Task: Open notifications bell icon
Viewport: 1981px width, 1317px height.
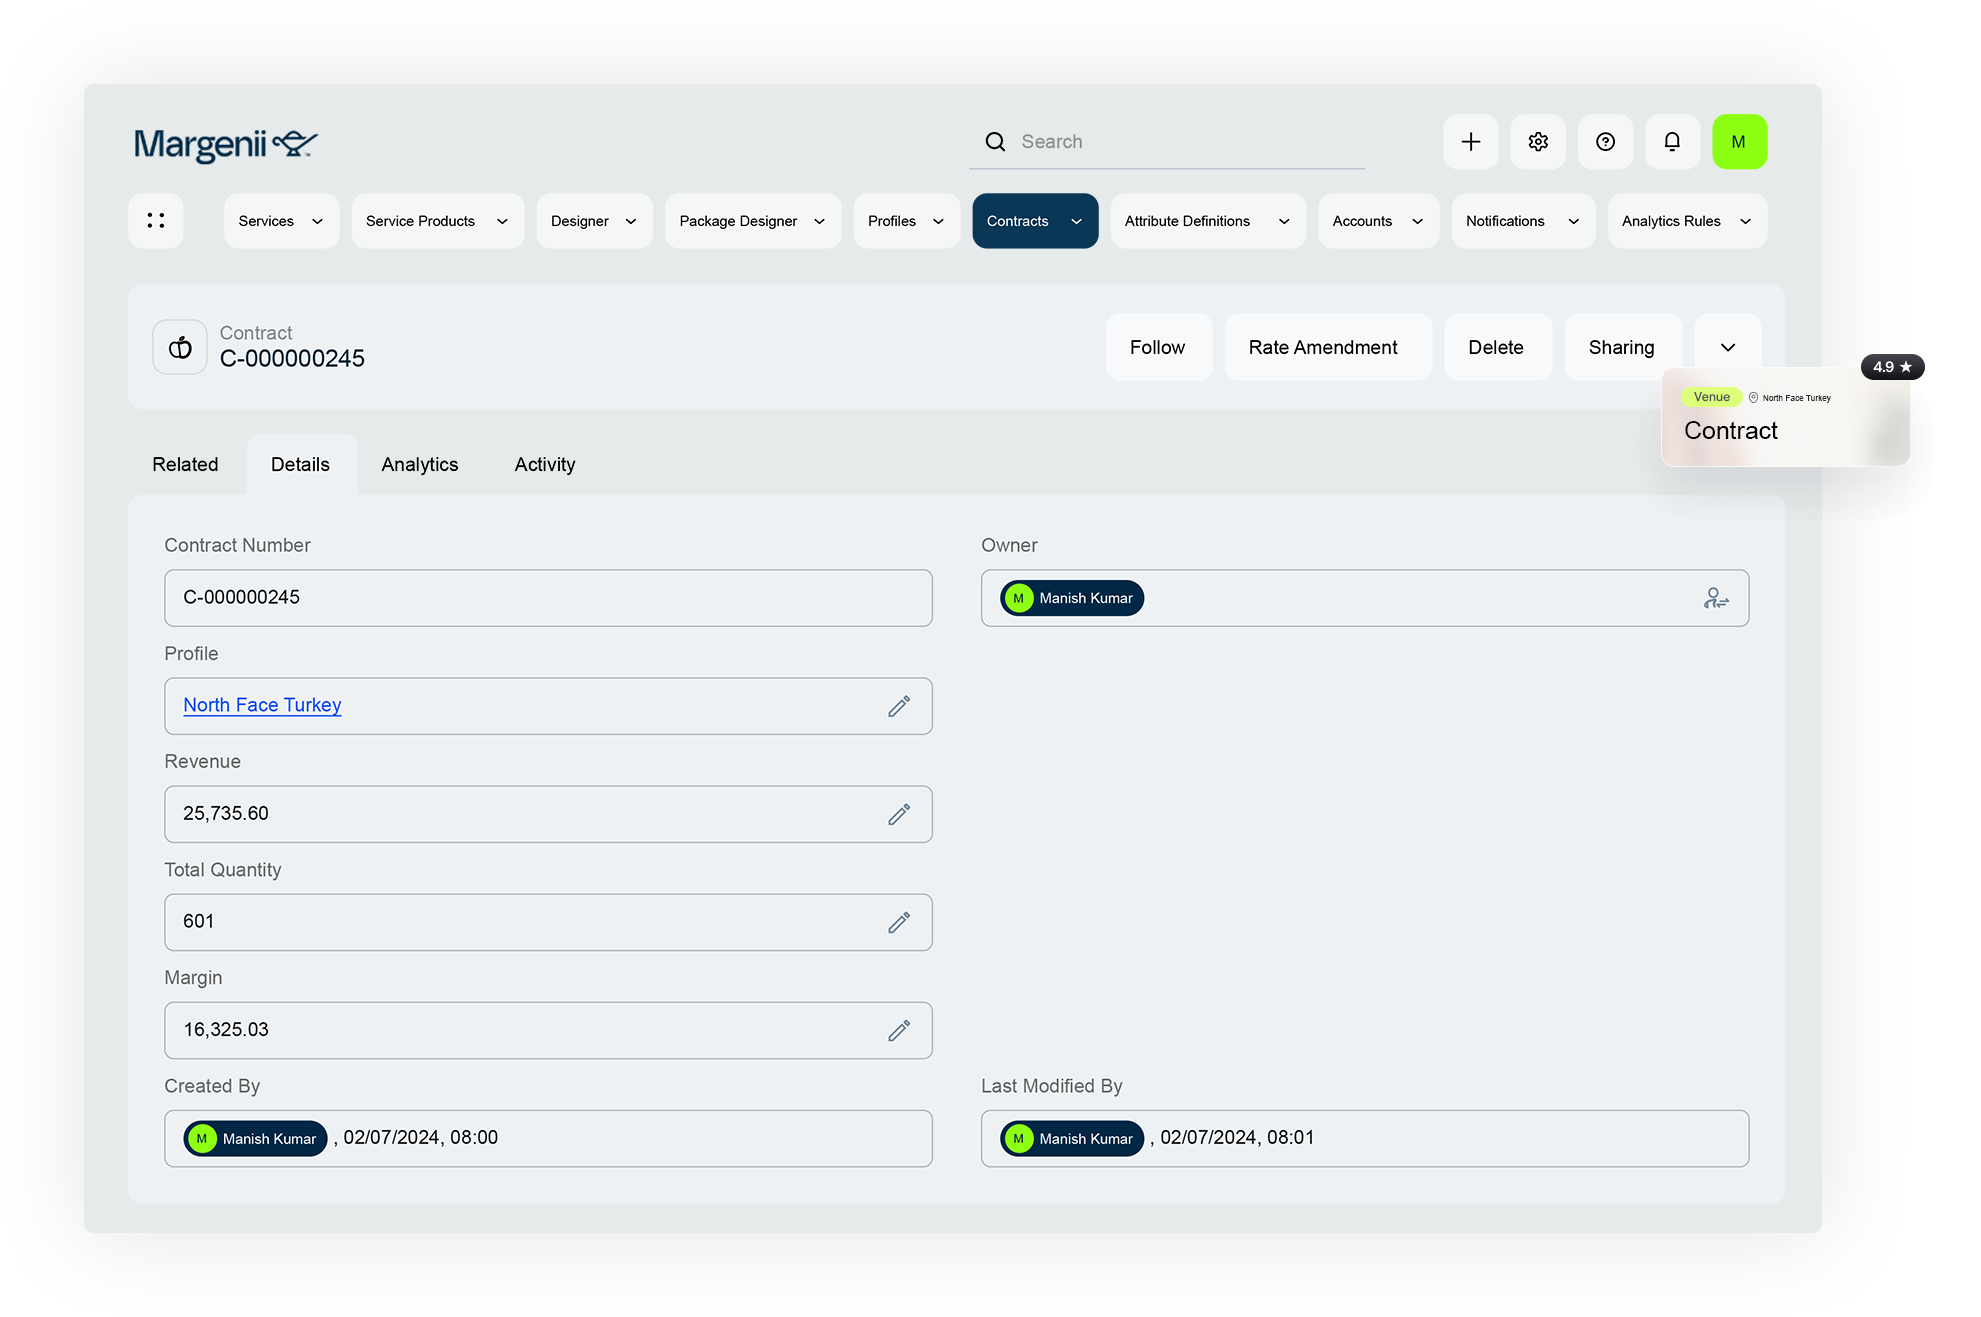Action: (x=1672, y=142)
